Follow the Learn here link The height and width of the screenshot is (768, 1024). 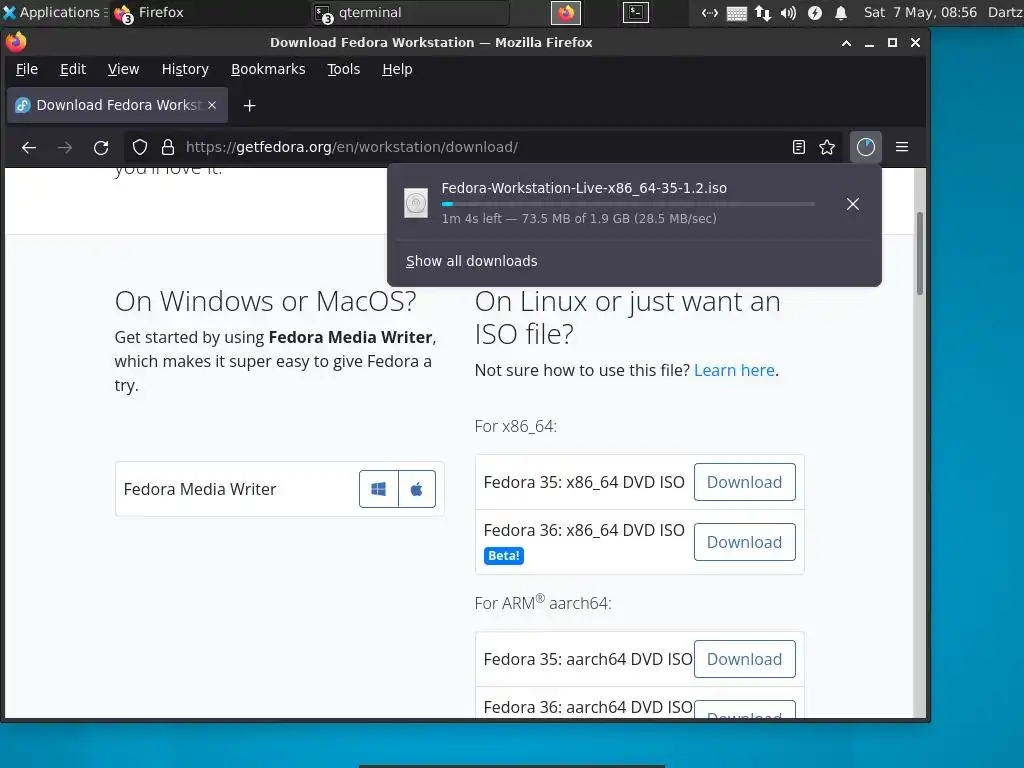734,370
